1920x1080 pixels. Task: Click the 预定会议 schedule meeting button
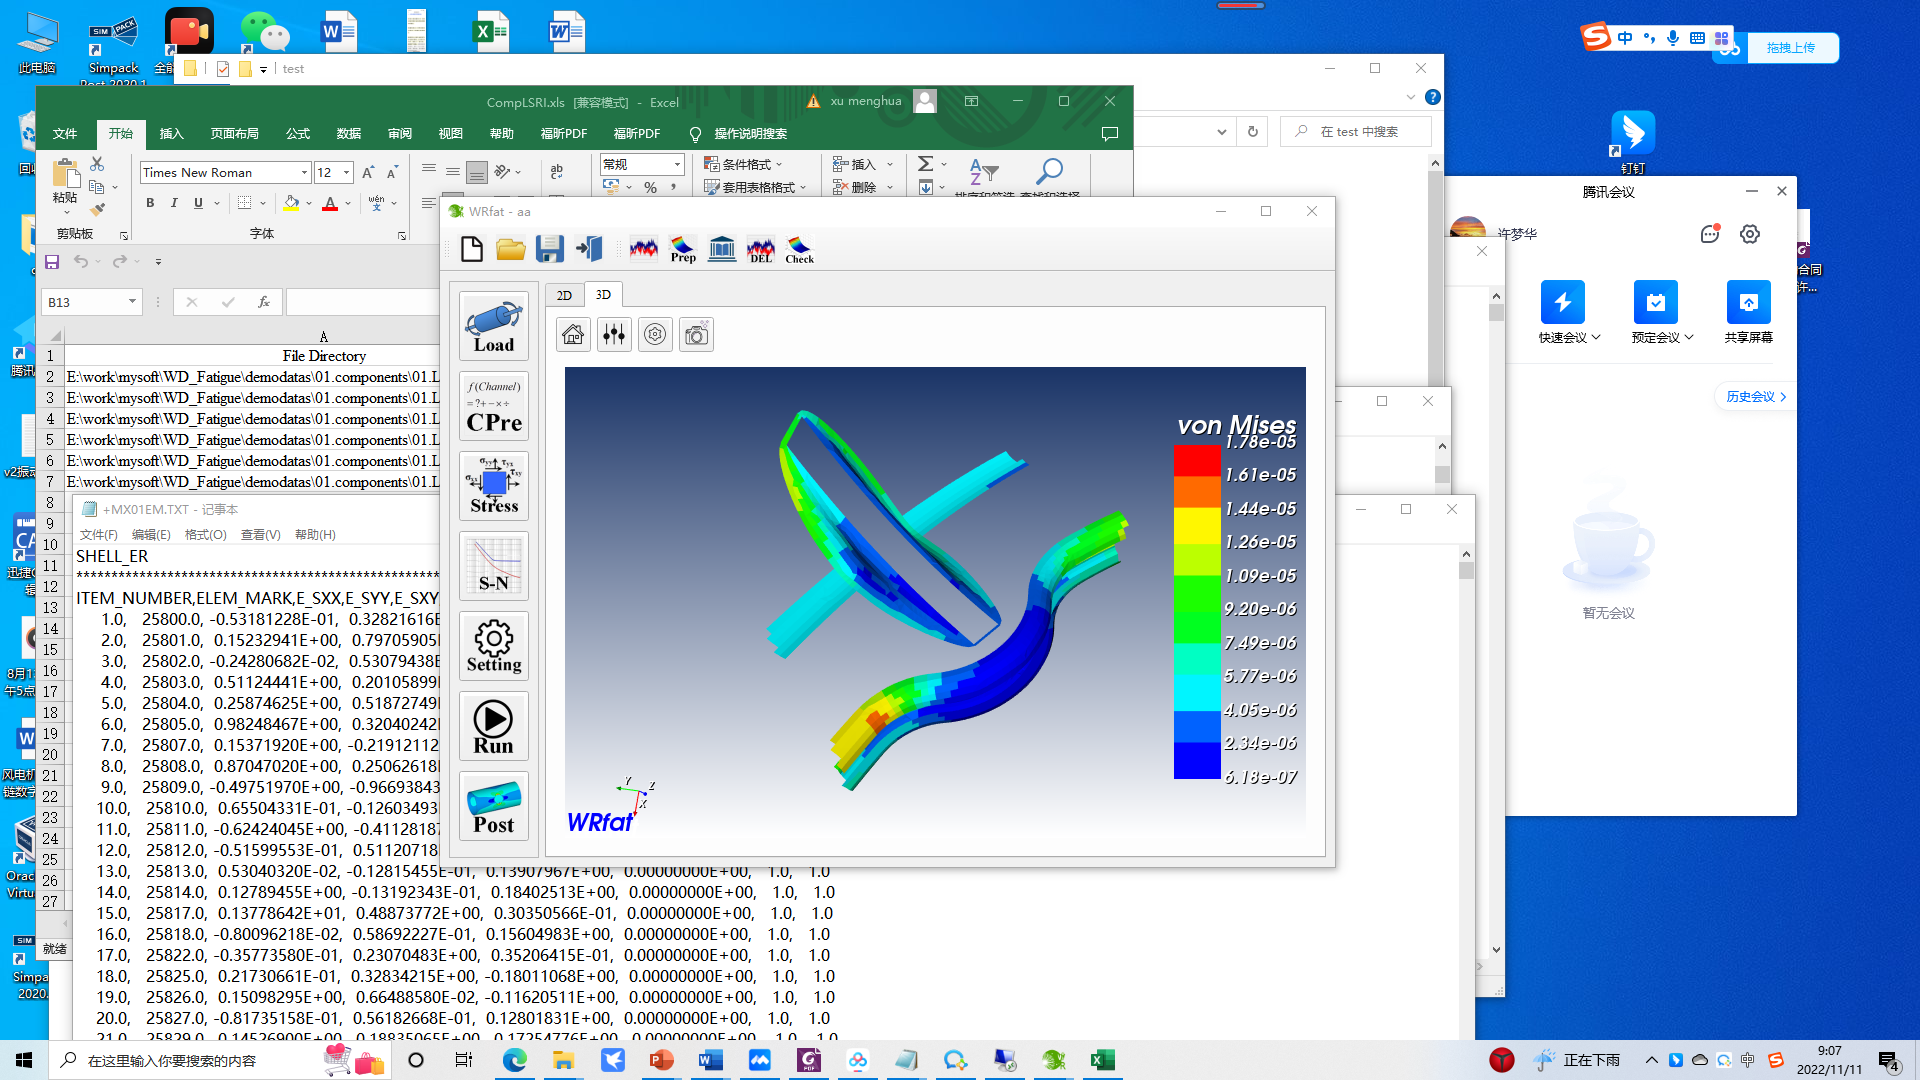1656,313
